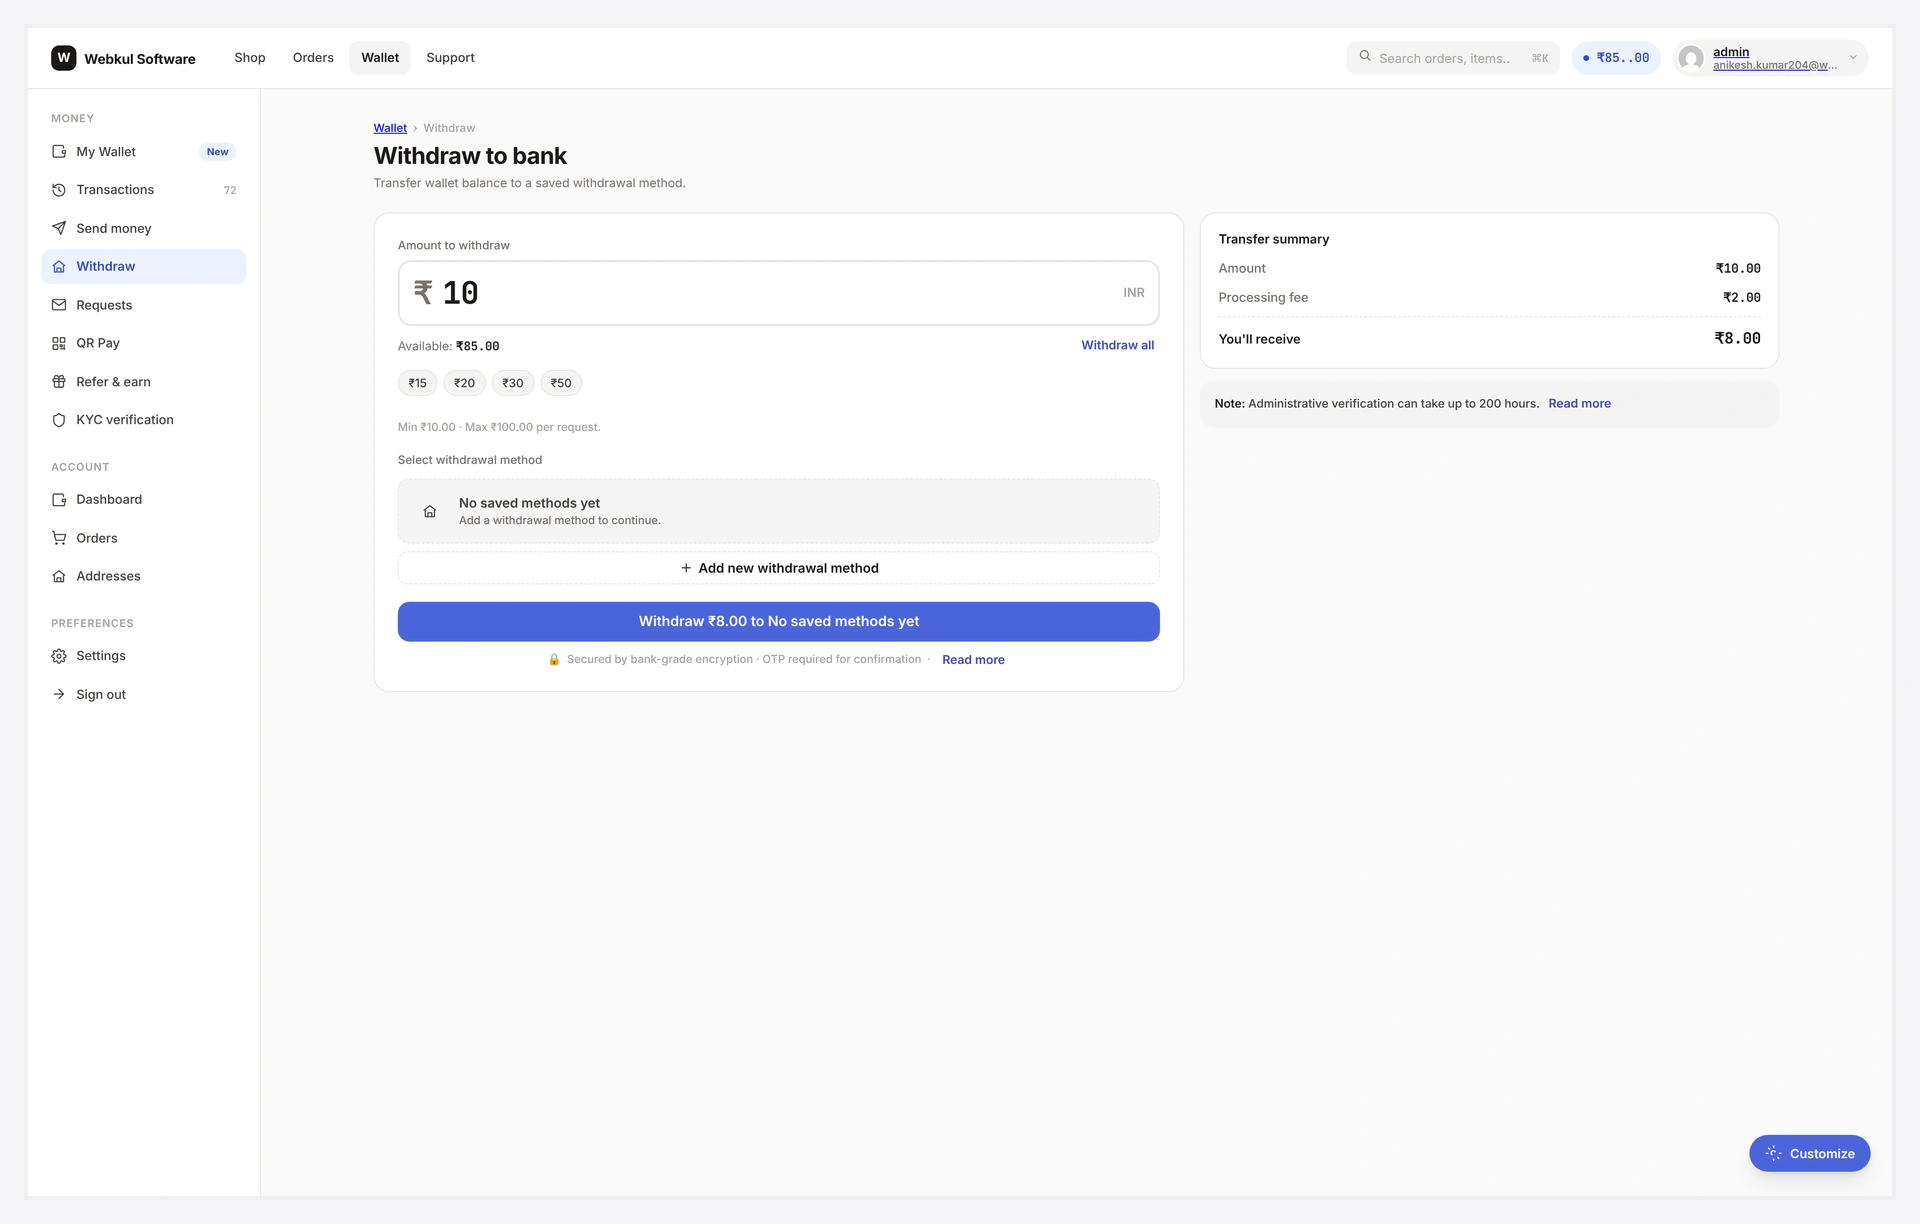Click the plus icon for adding method
Image resolution: width=1920 pixels, height=1224 pixels.
(x=686, y=568)
